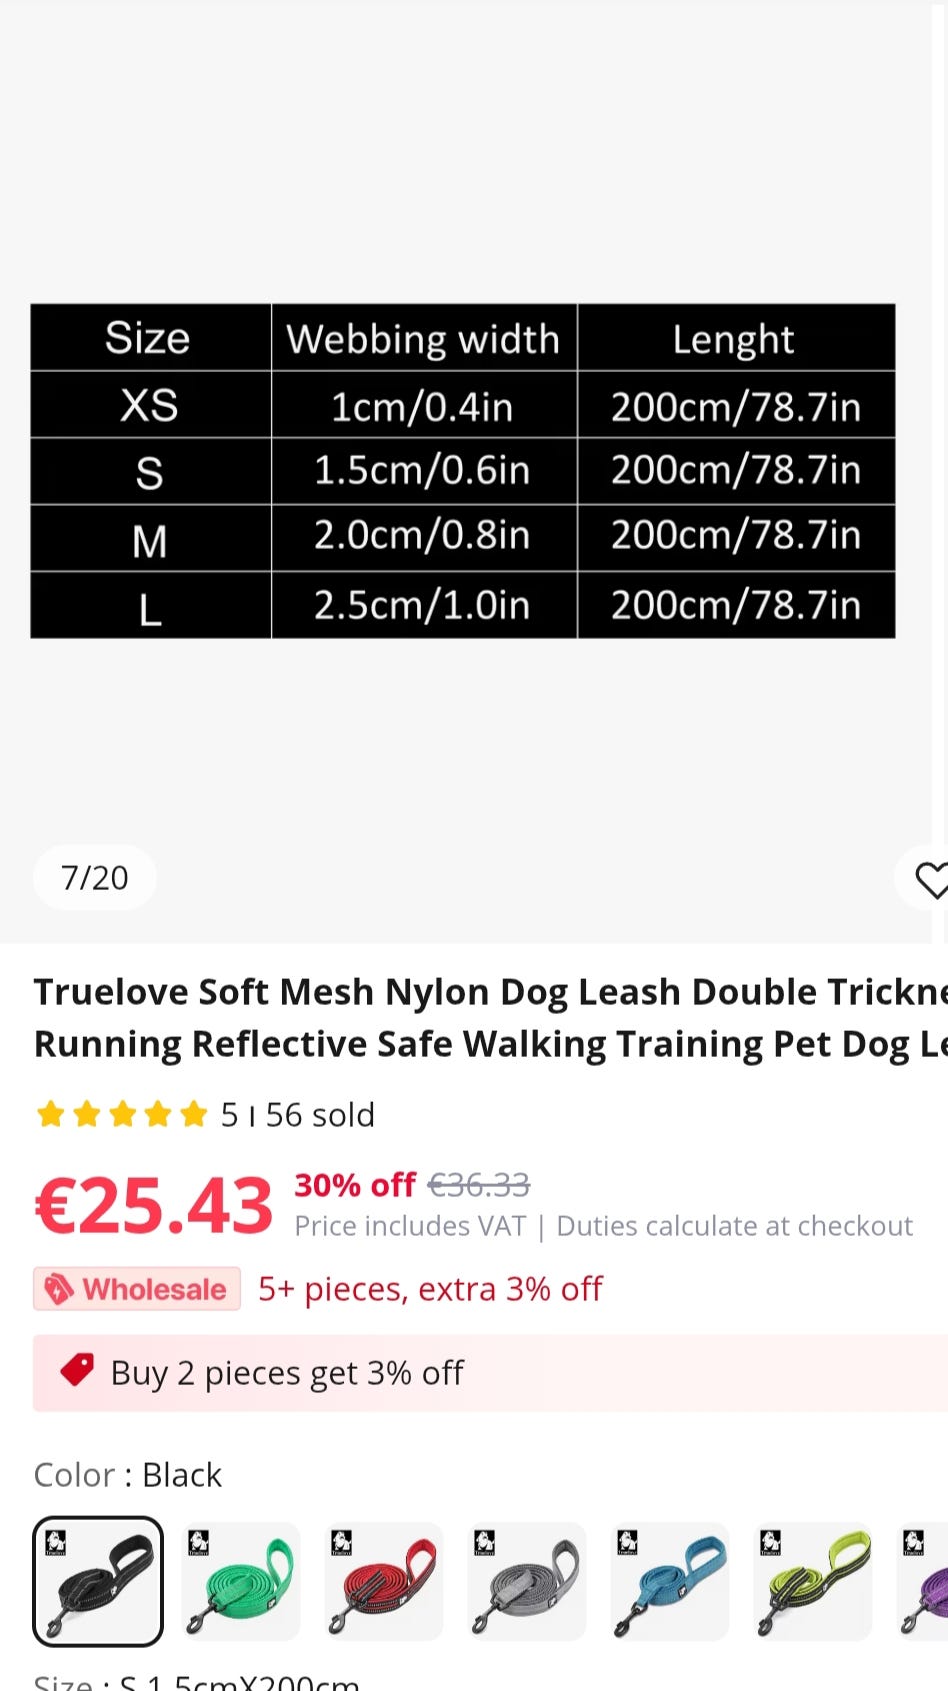Tap the 7/20 image counter

(95, 878)
